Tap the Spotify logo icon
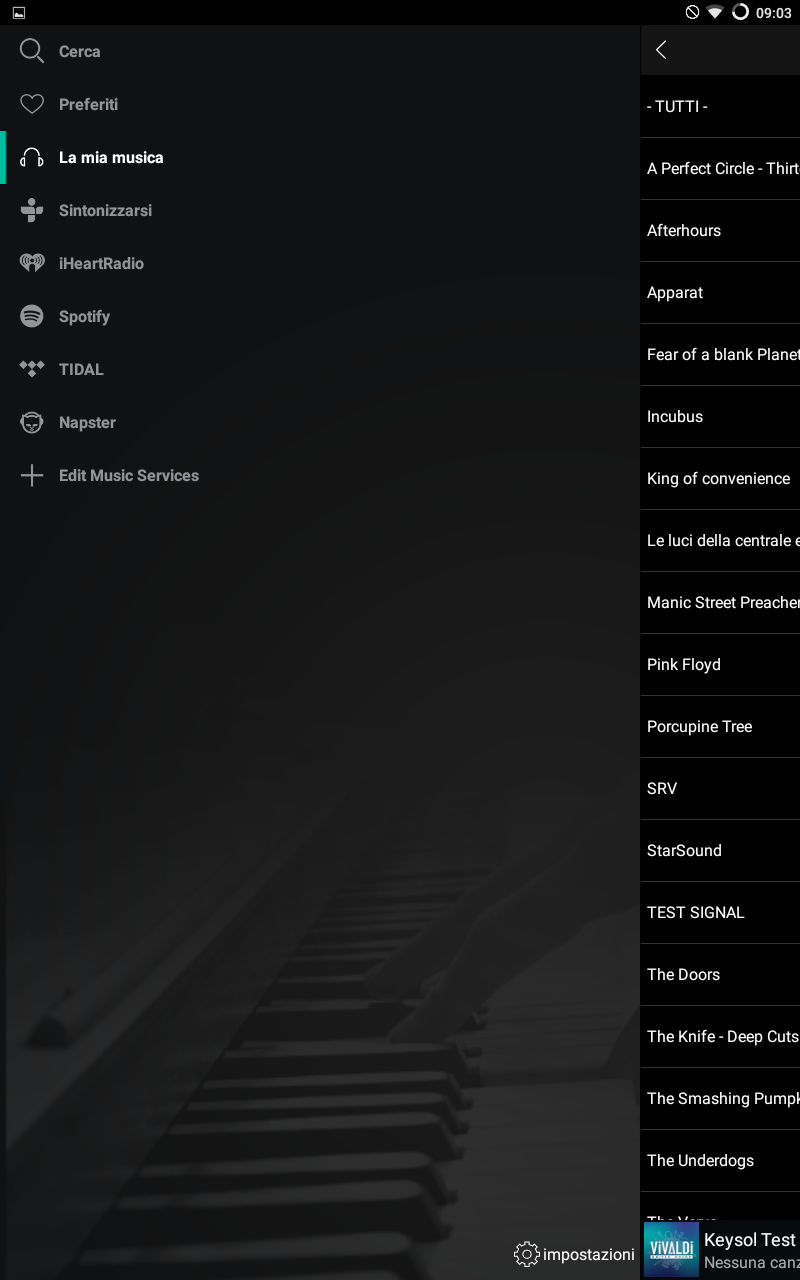This screenshot has width=800, height=1280. 32,316
